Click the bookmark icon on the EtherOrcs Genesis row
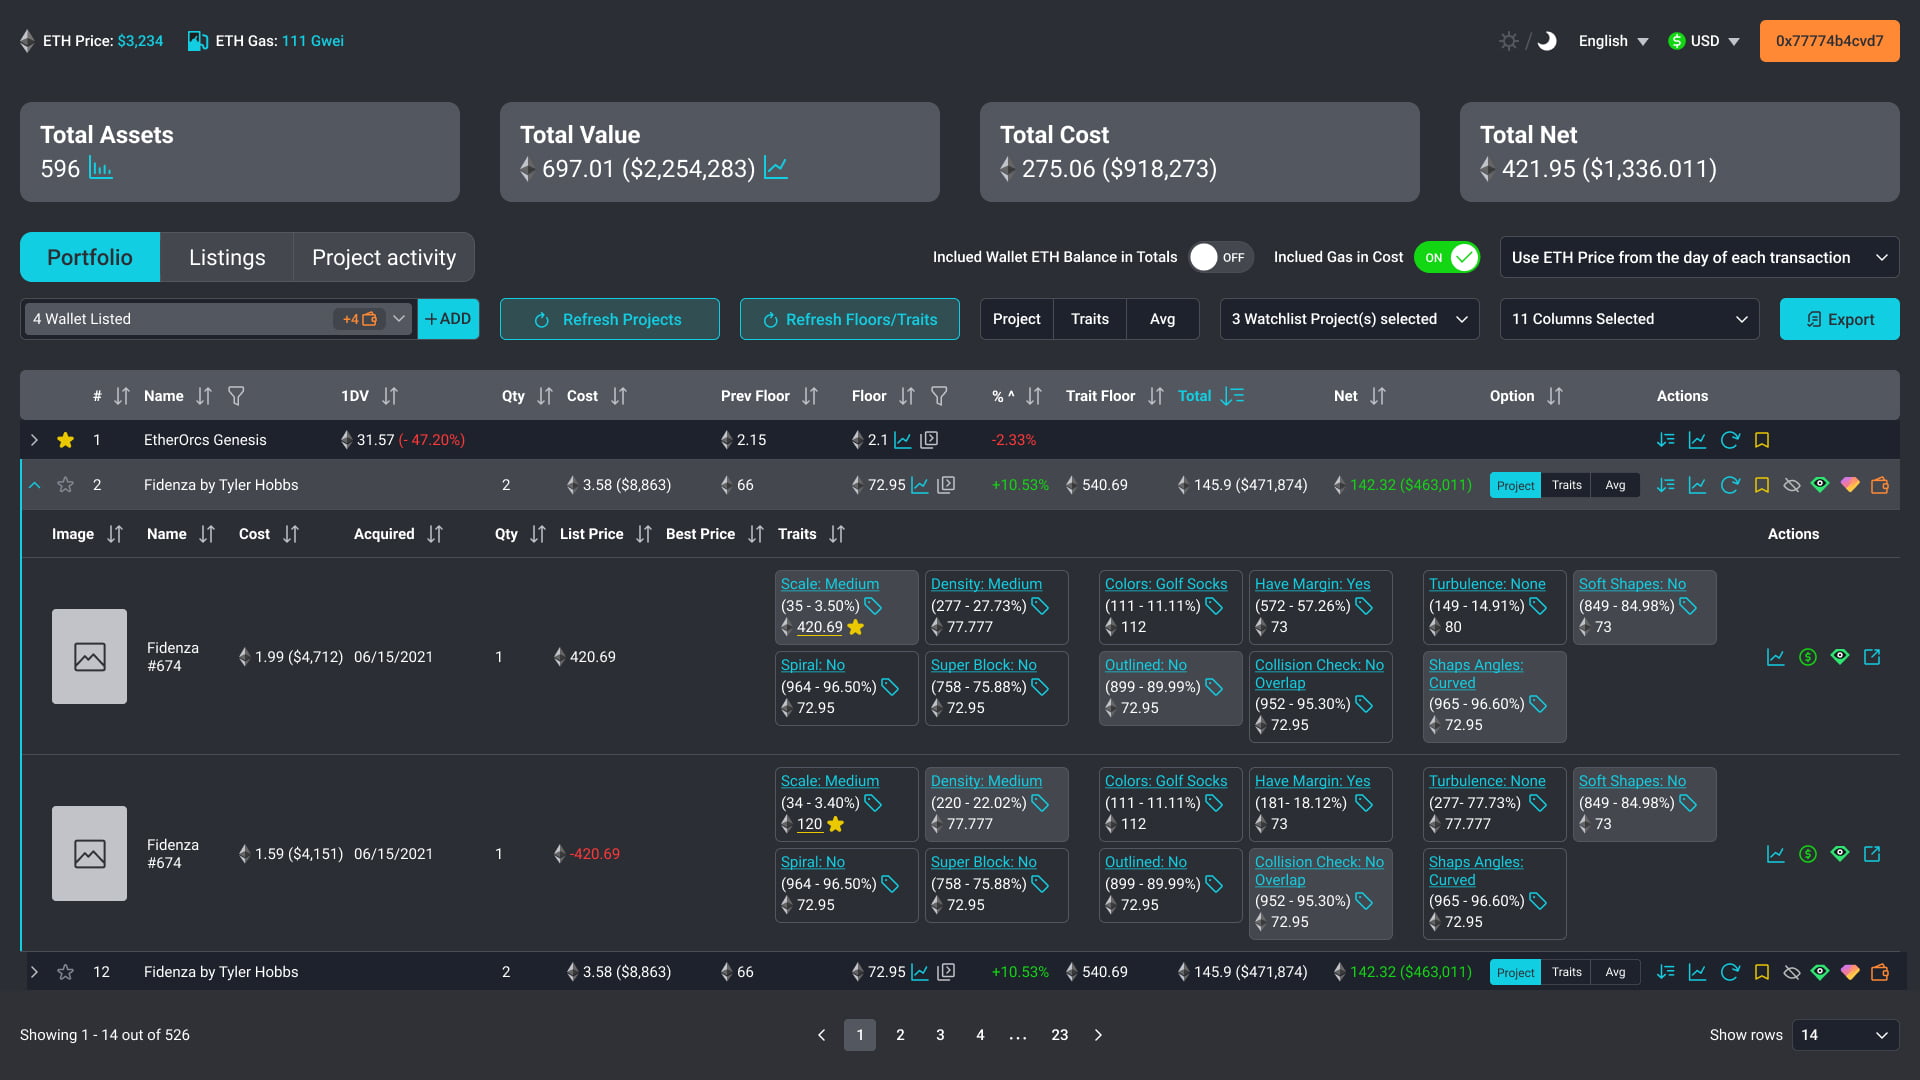Image resolution: width=1920 pixels, height=1080 pixels. point(1762,440)
